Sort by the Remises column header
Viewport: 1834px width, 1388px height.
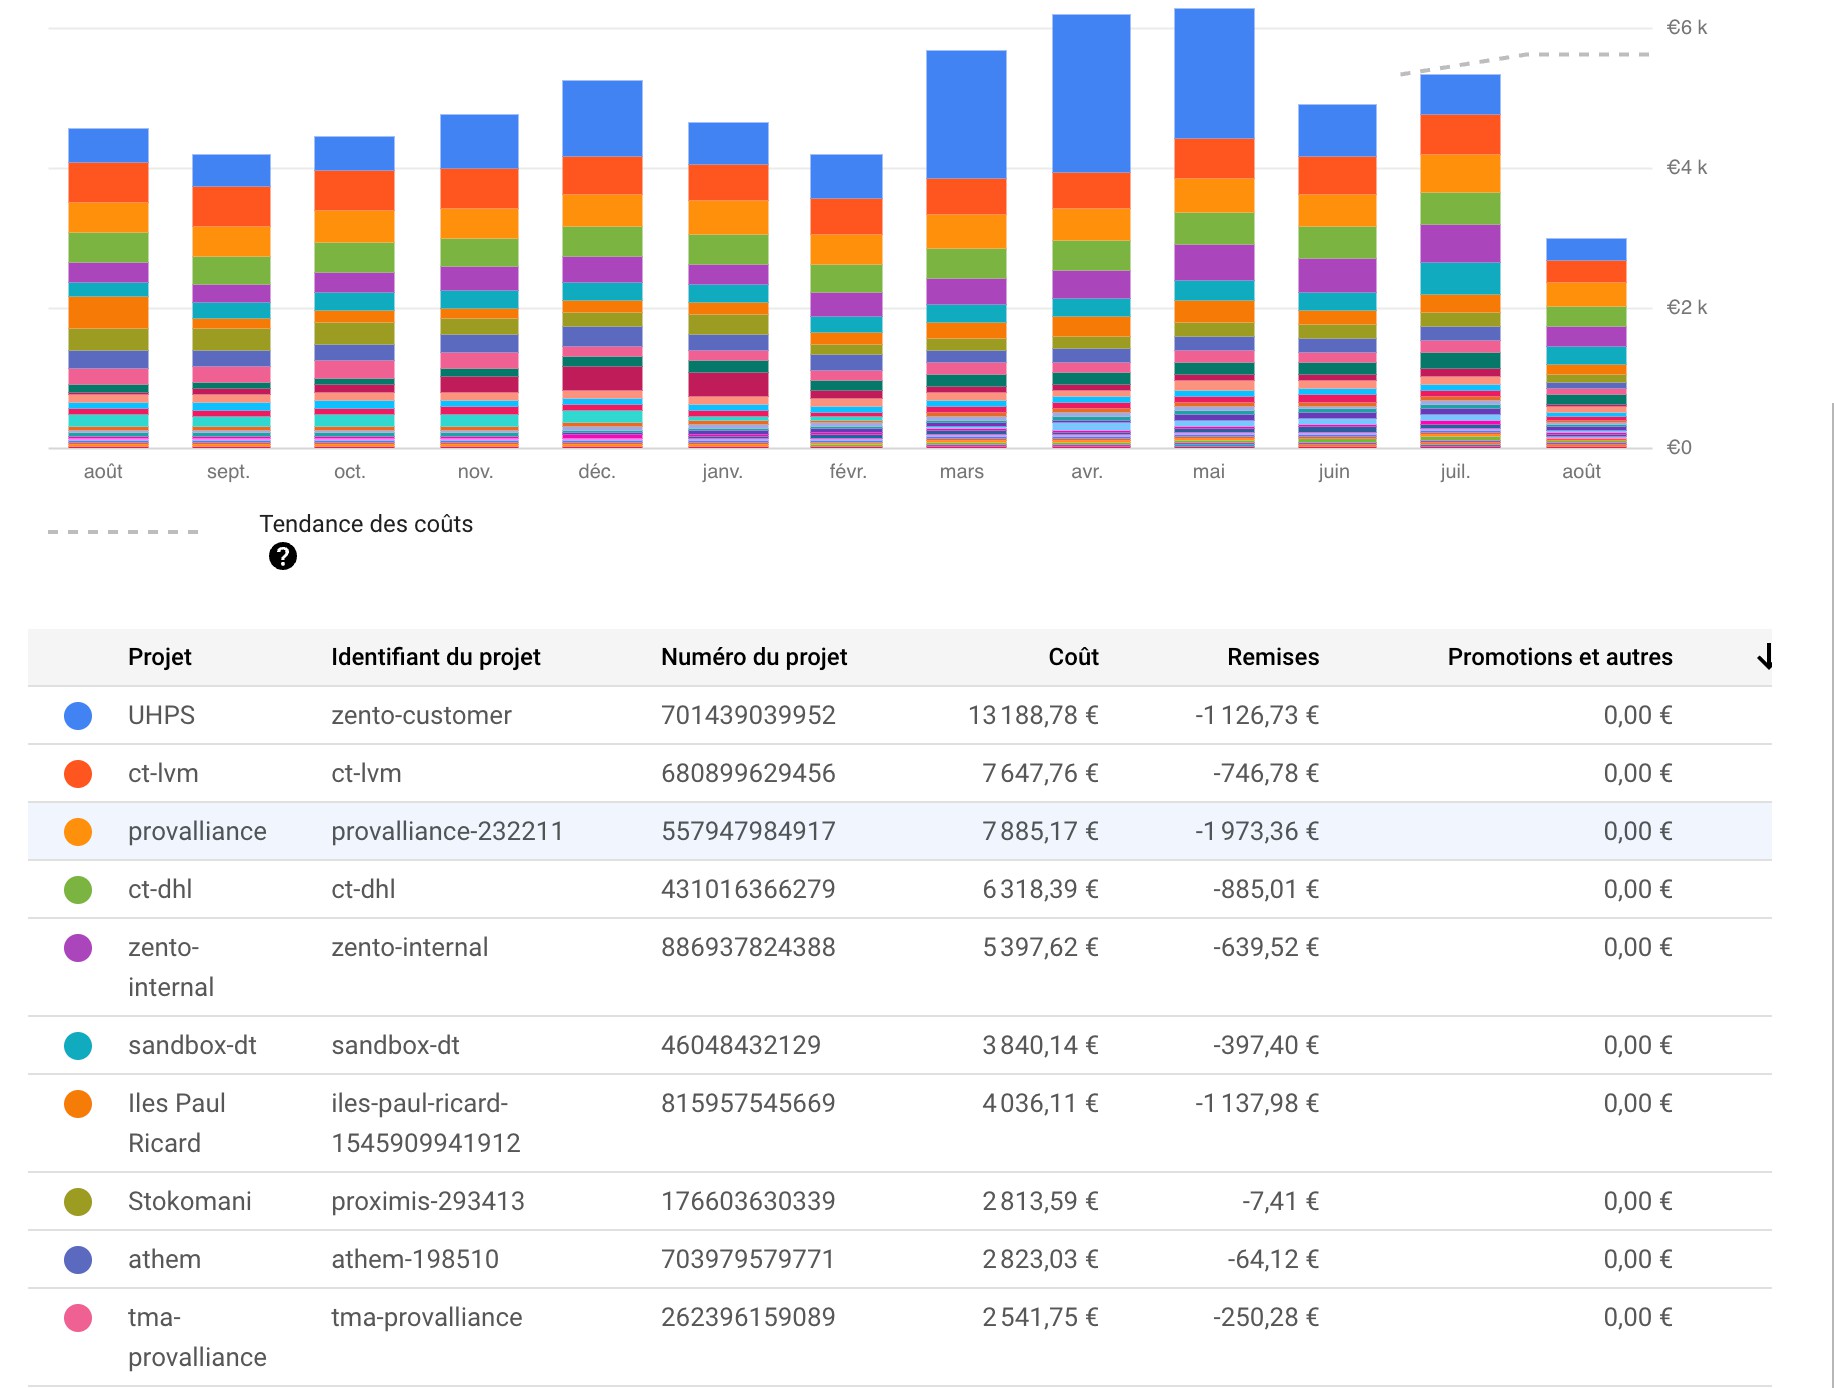click(x=1273, y=657)
